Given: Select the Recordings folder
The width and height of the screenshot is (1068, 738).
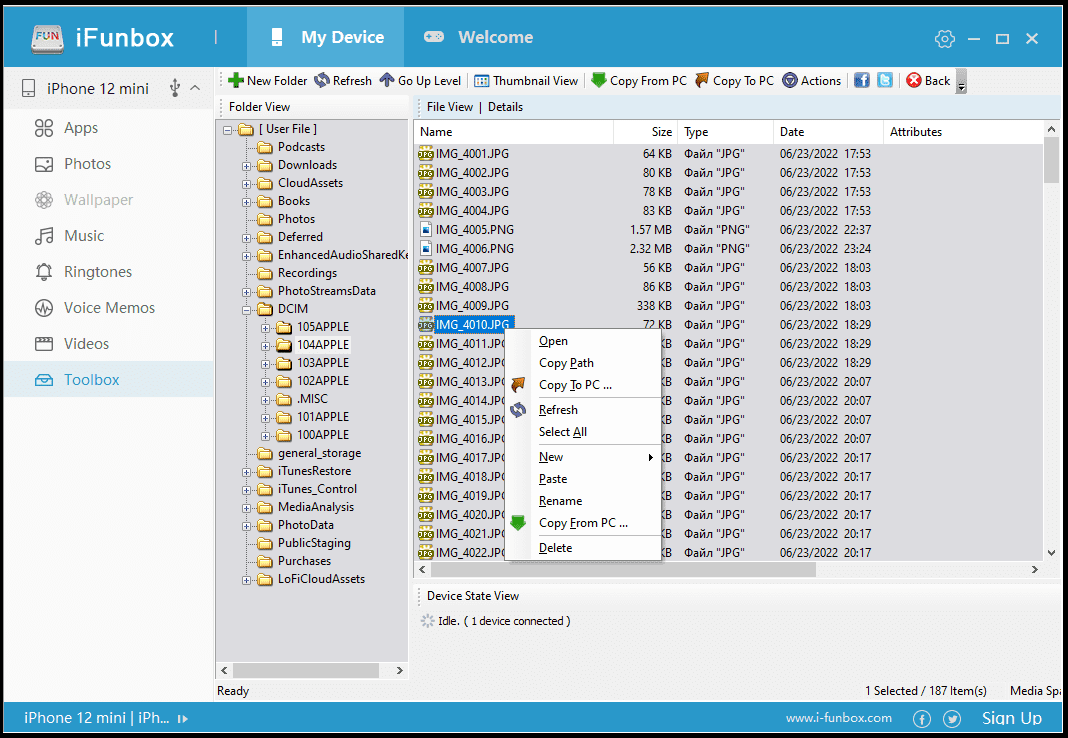Looking at the screenshot, I should pyautogui.click(x=307, y=273).
